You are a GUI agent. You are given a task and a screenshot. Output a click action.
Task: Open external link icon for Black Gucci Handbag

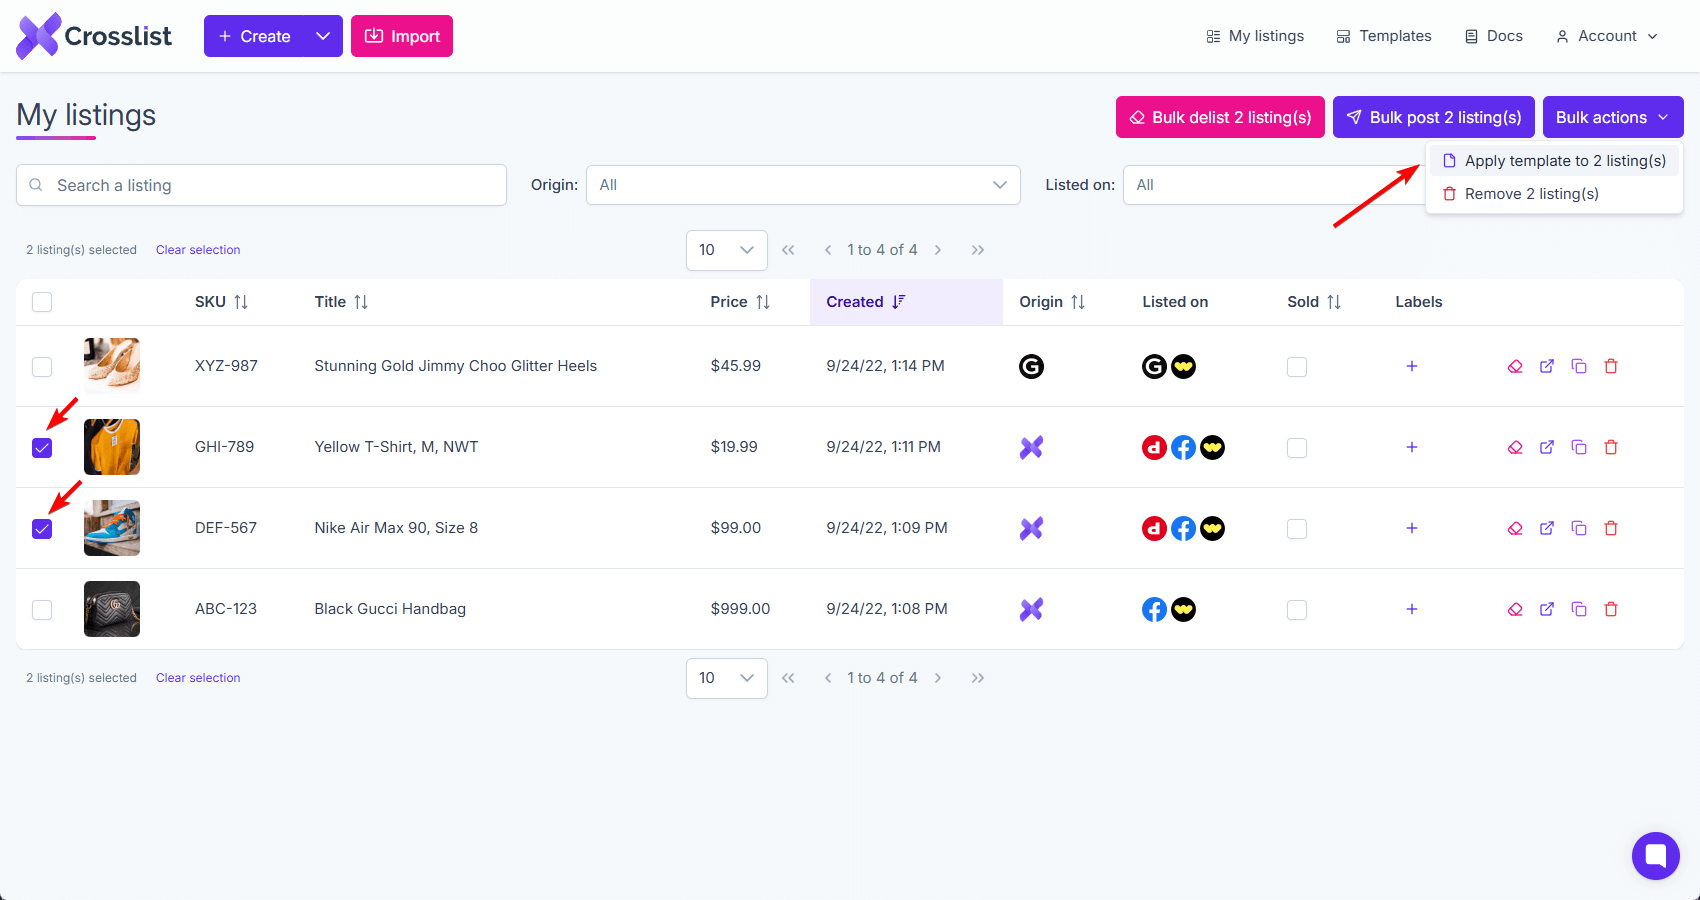pos(1547,609)
